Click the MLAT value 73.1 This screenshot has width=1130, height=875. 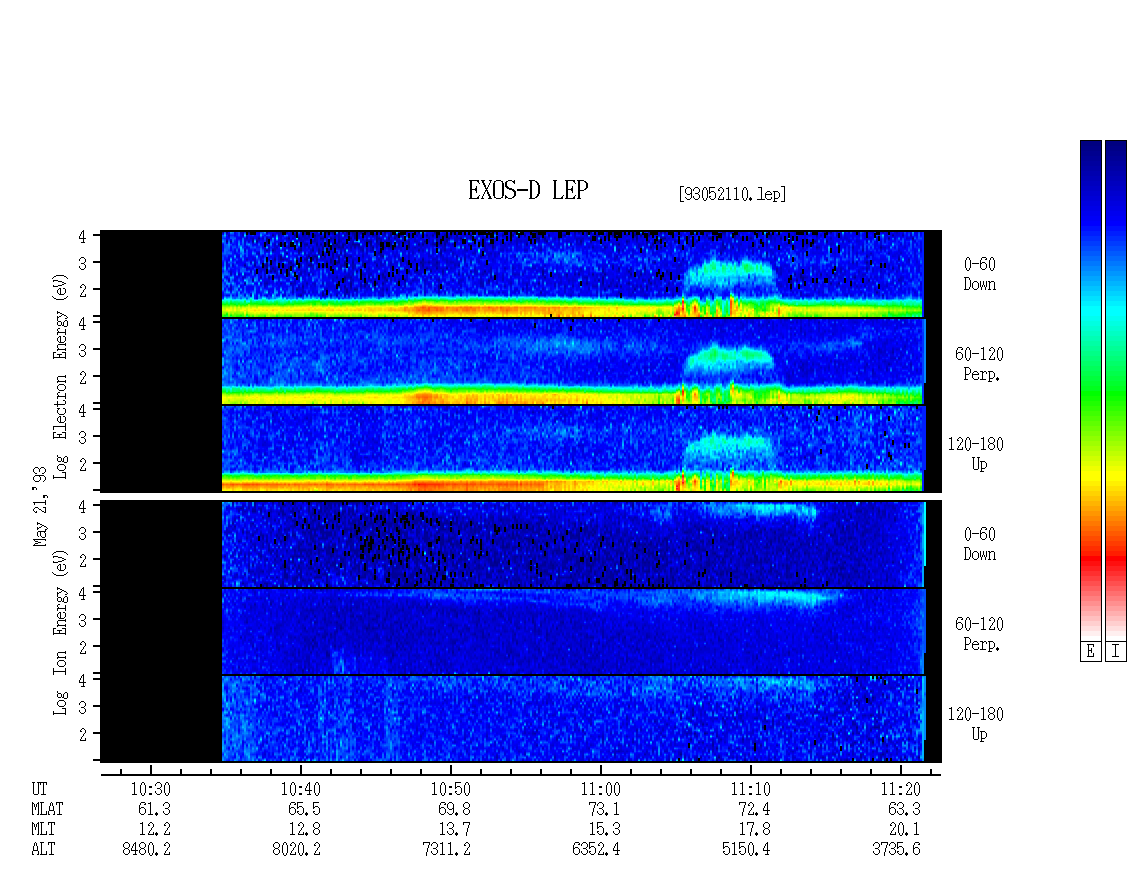coord(604,809)
